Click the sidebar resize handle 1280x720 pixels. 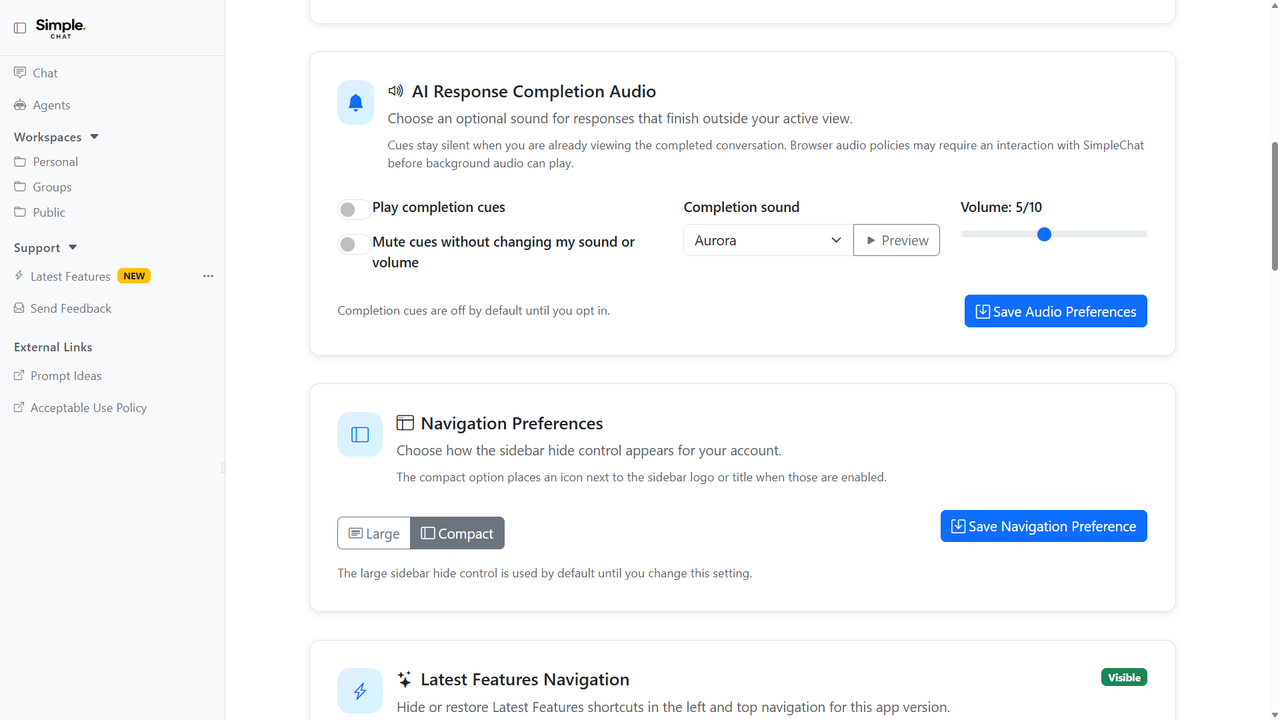(224, 467)
